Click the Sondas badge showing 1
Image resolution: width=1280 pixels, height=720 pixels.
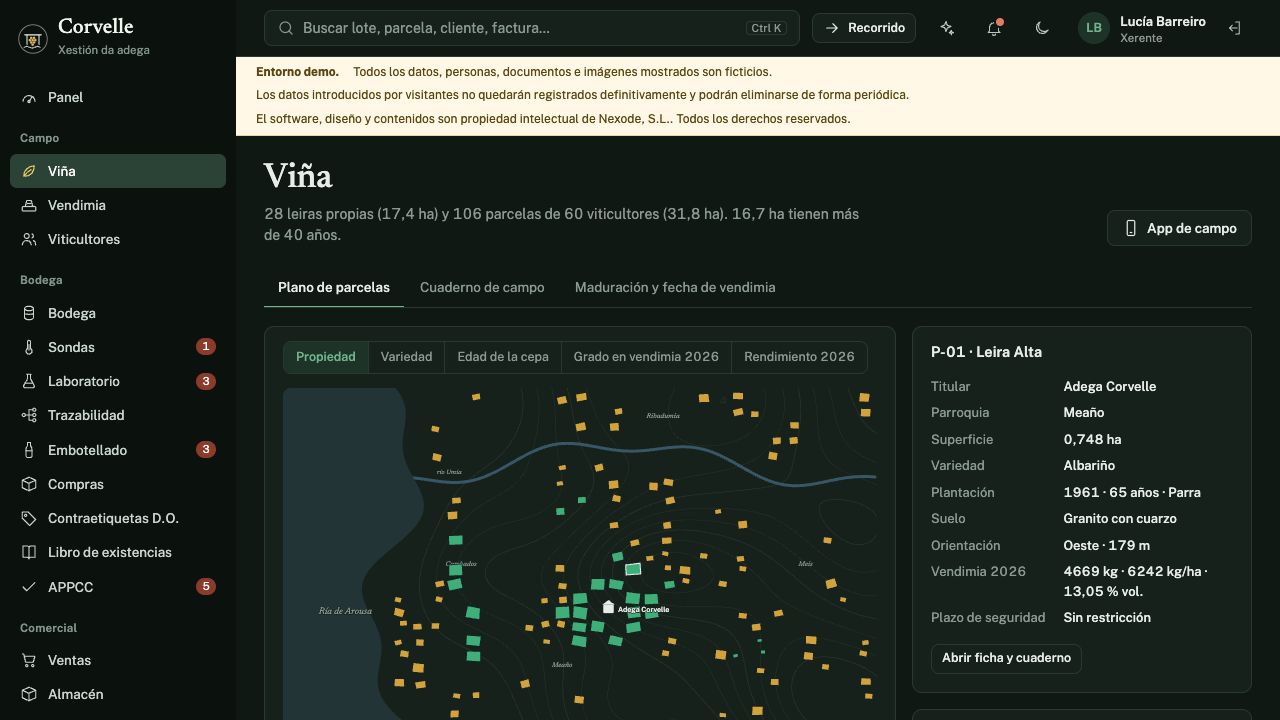coord(206,347)
